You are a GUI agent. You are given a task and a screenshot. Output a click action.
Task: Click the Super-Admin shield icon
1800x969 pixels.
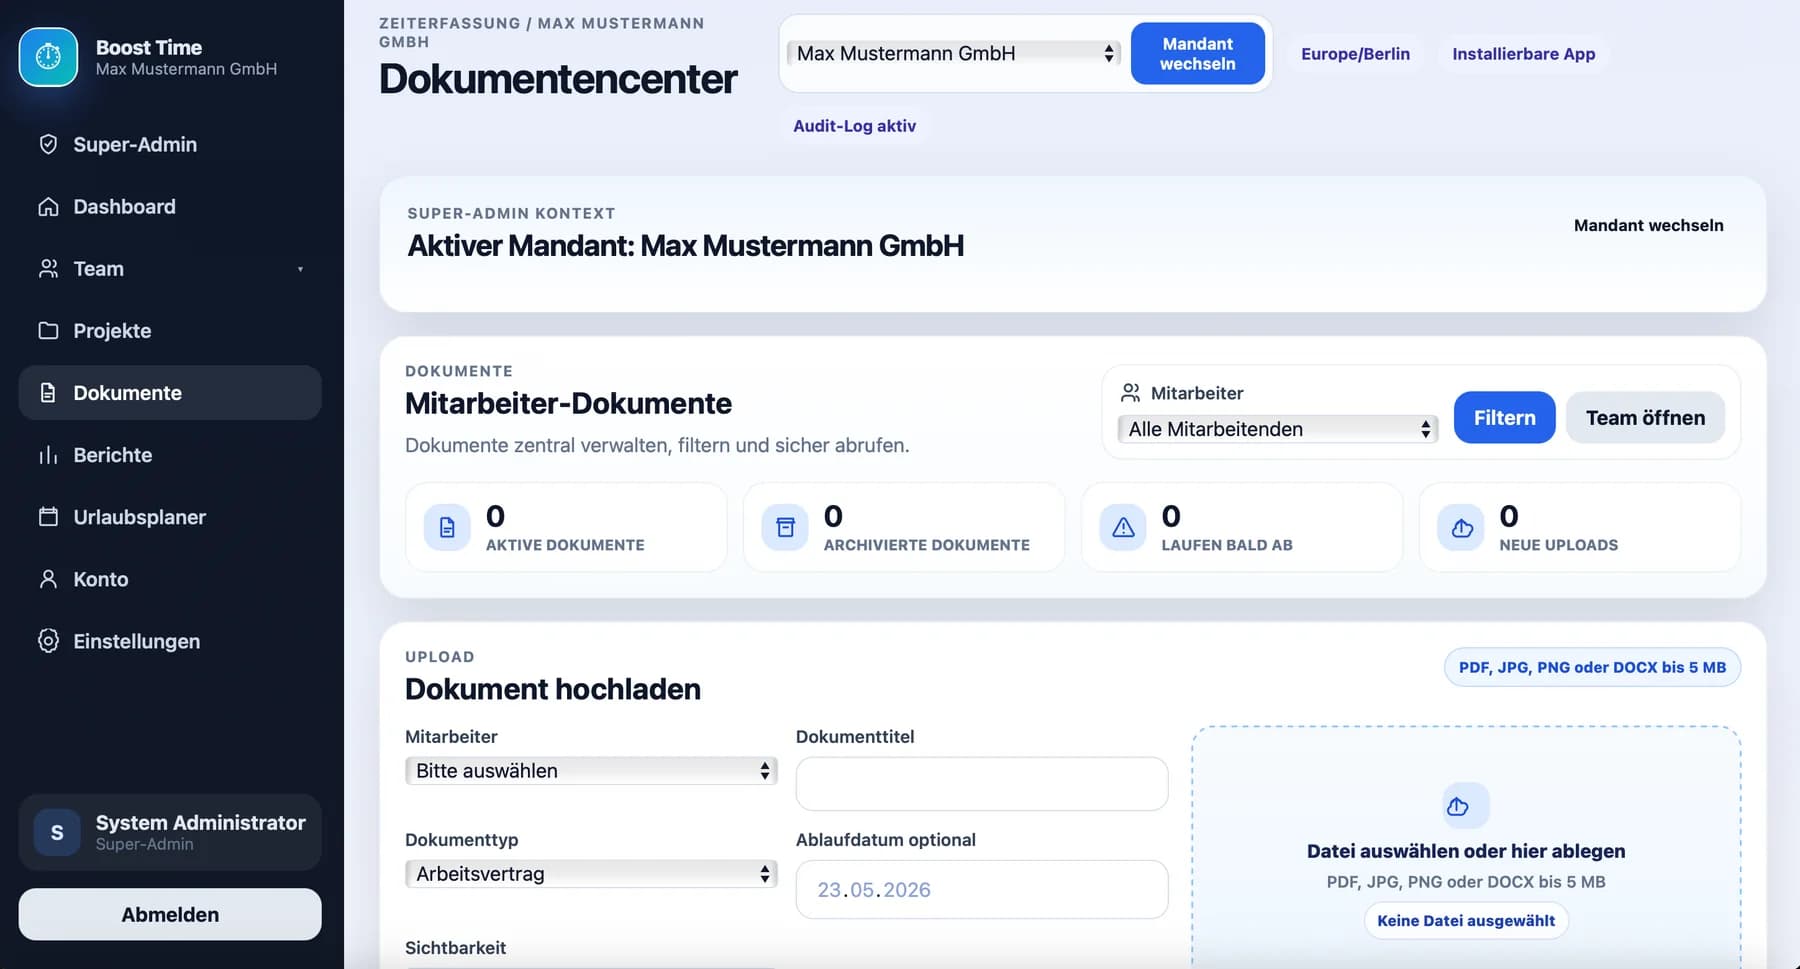(x=48, y=144)
